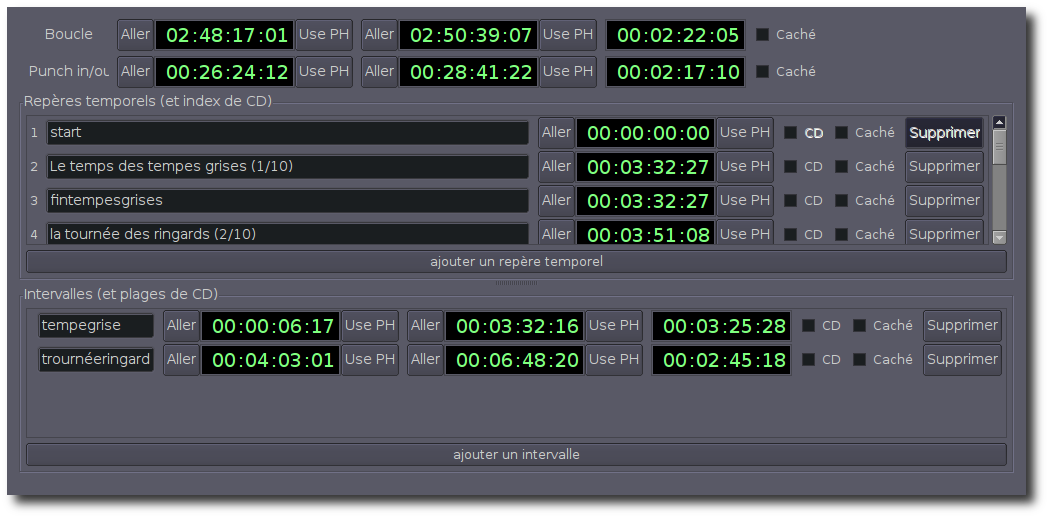Toggle Caché for the start marker

(842, 133)
